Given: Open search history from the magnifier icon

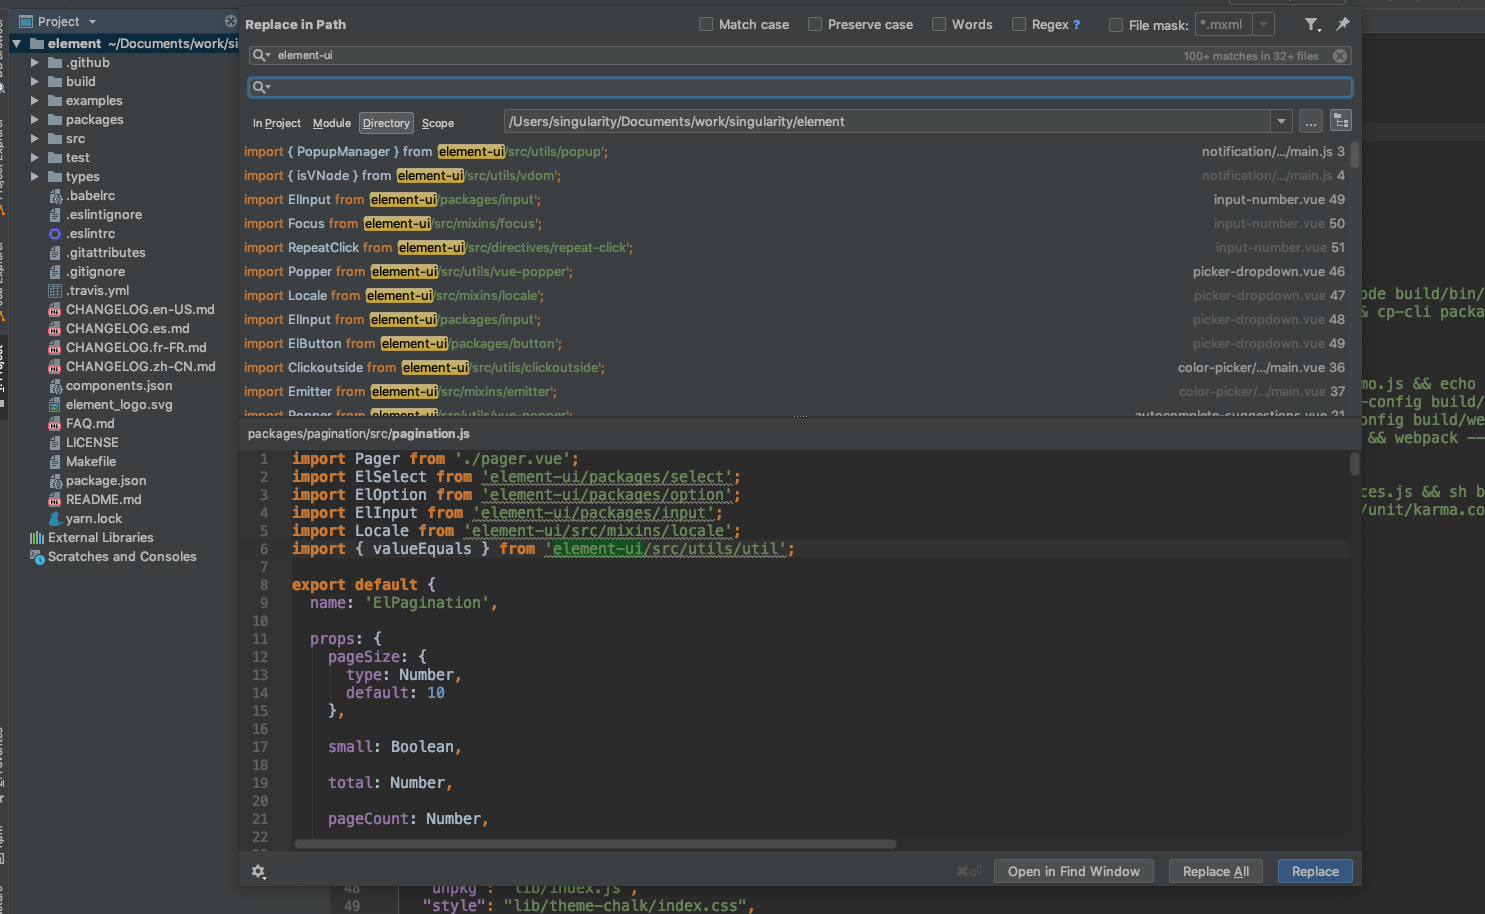Looking at the screenshot, I should pyautogui.click(x=261, y=56).
